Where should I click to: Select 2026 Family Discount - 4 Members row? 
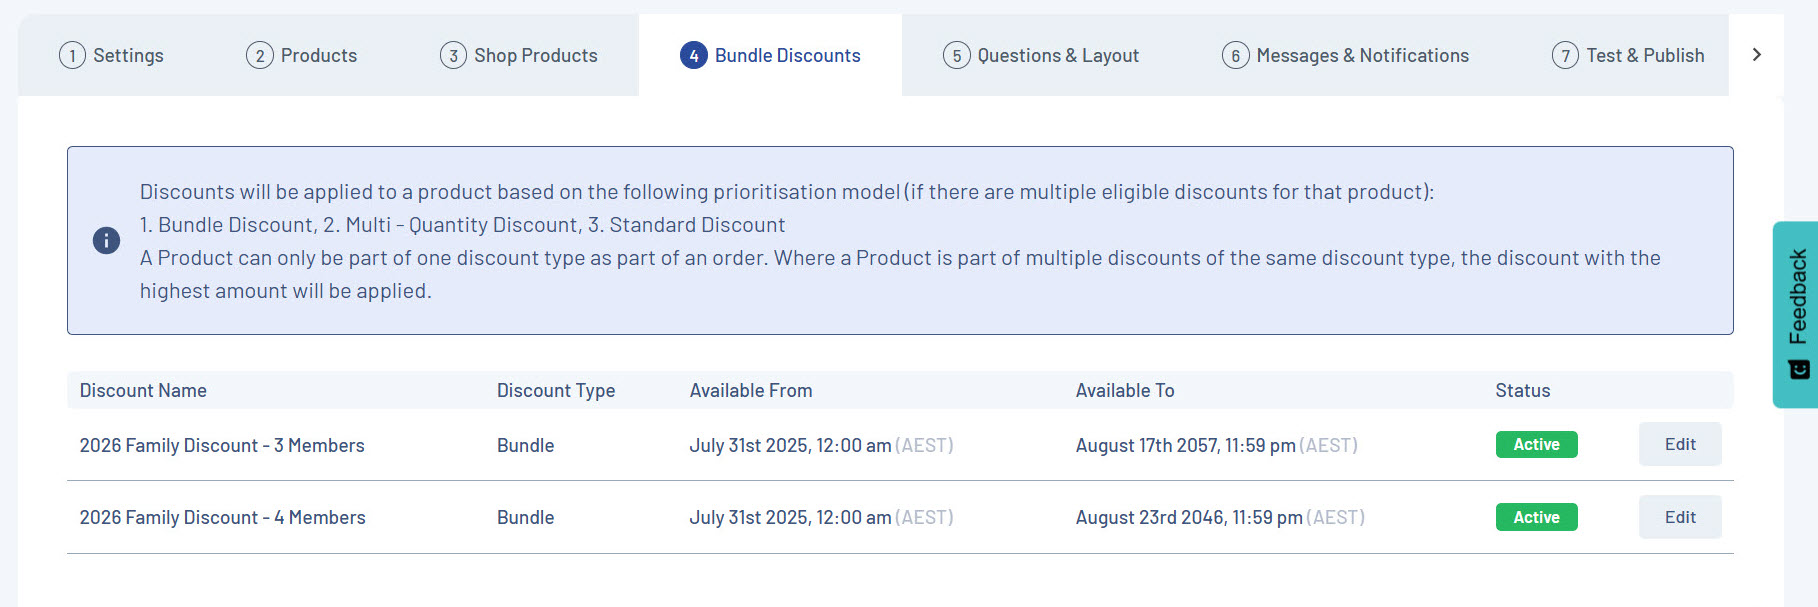point(222,518)
